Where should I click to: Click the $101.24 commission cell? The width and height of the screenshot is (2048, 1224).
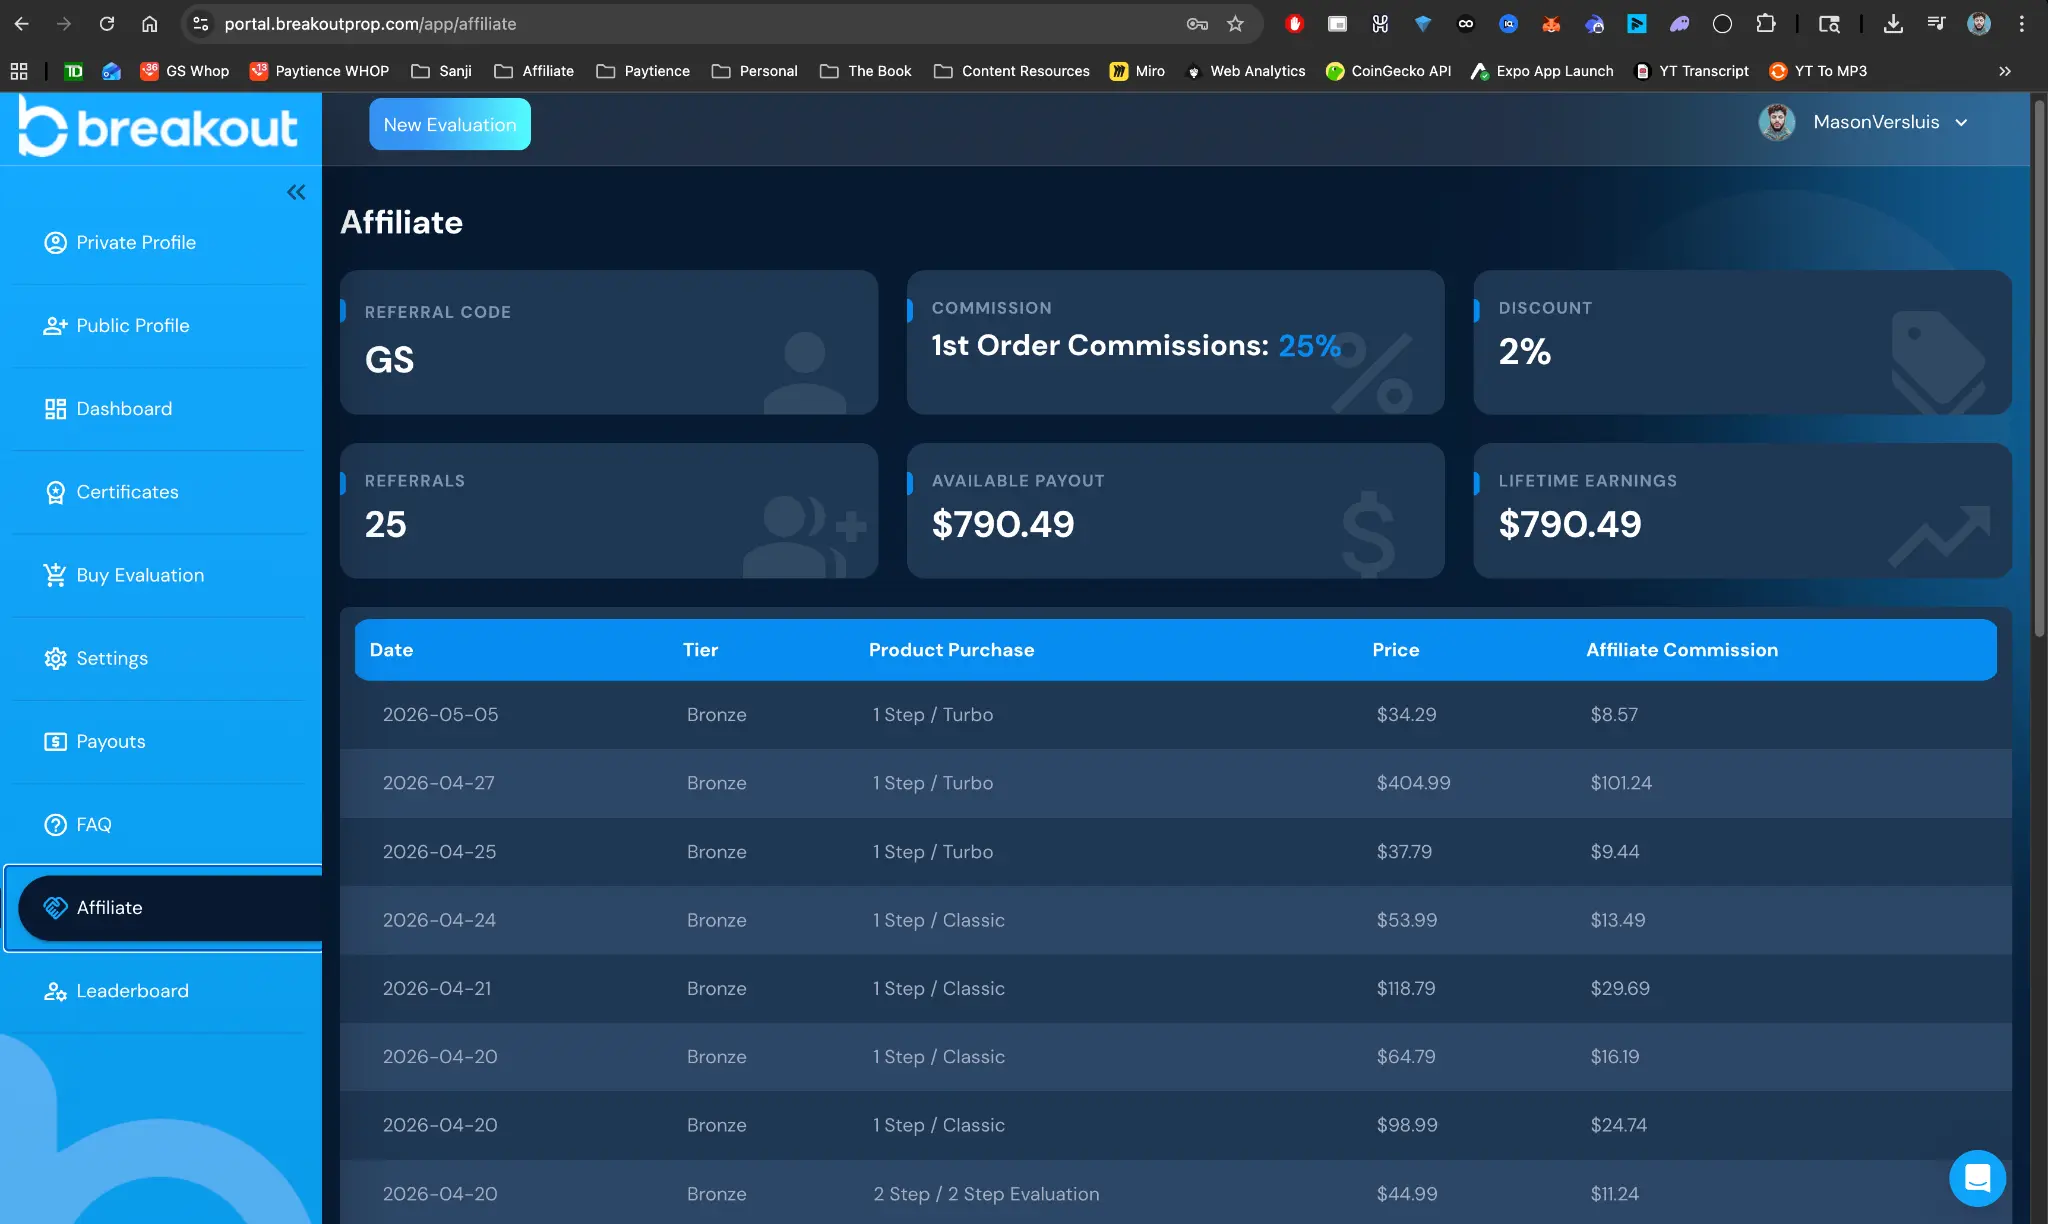(1621, 783)
